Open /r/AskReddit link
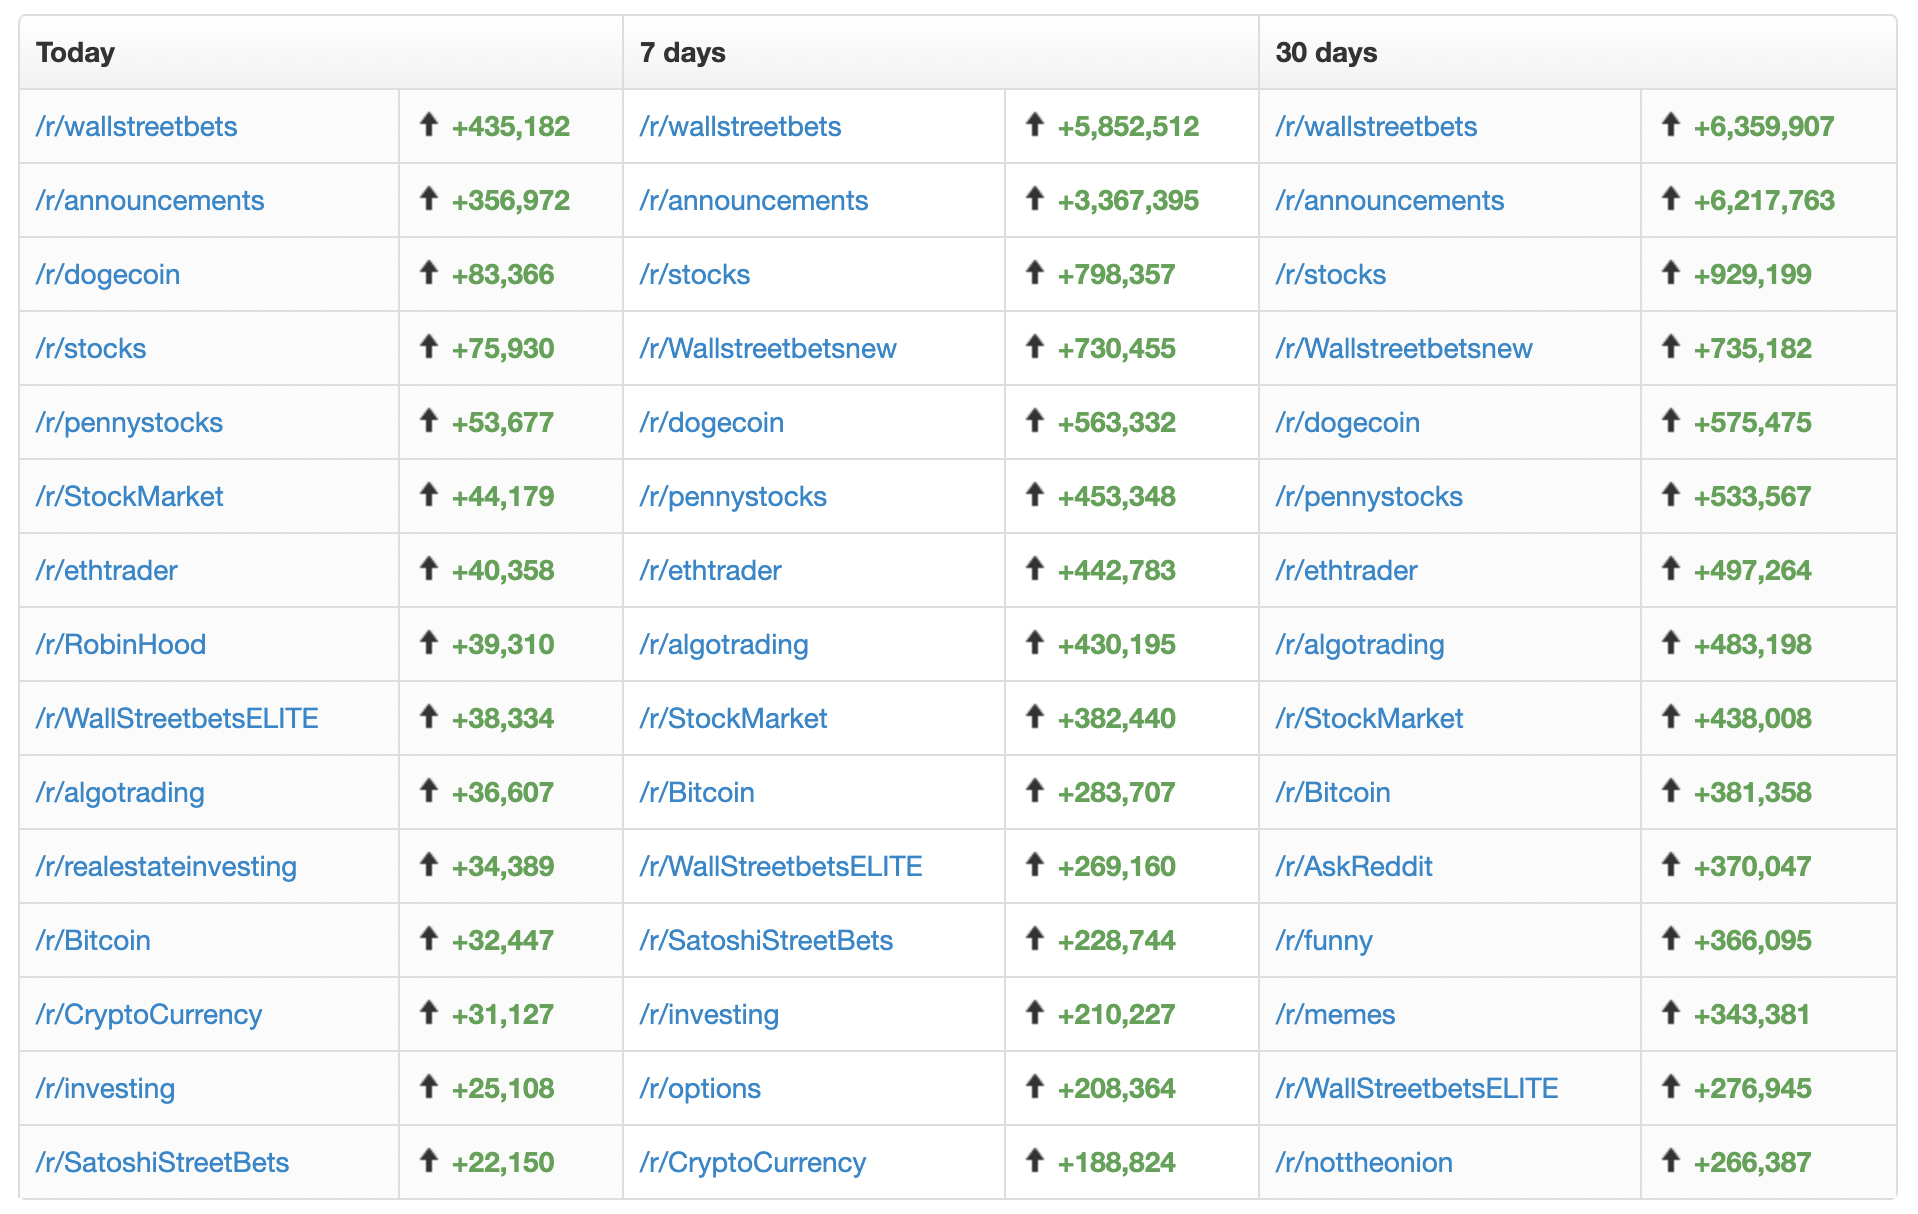Viewport: 1918px width, 1214px height. [1353, 867]
